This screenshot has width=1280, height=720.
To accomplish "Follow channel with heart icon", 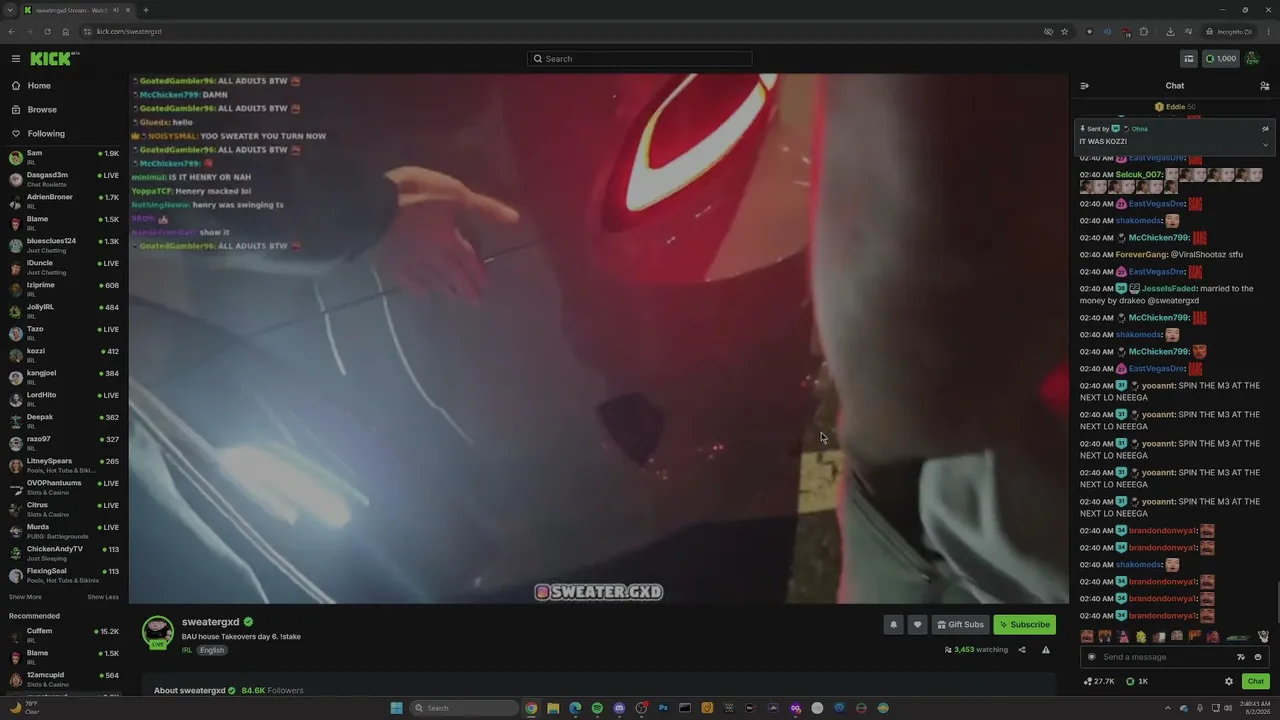I will [x=917, y=625].
